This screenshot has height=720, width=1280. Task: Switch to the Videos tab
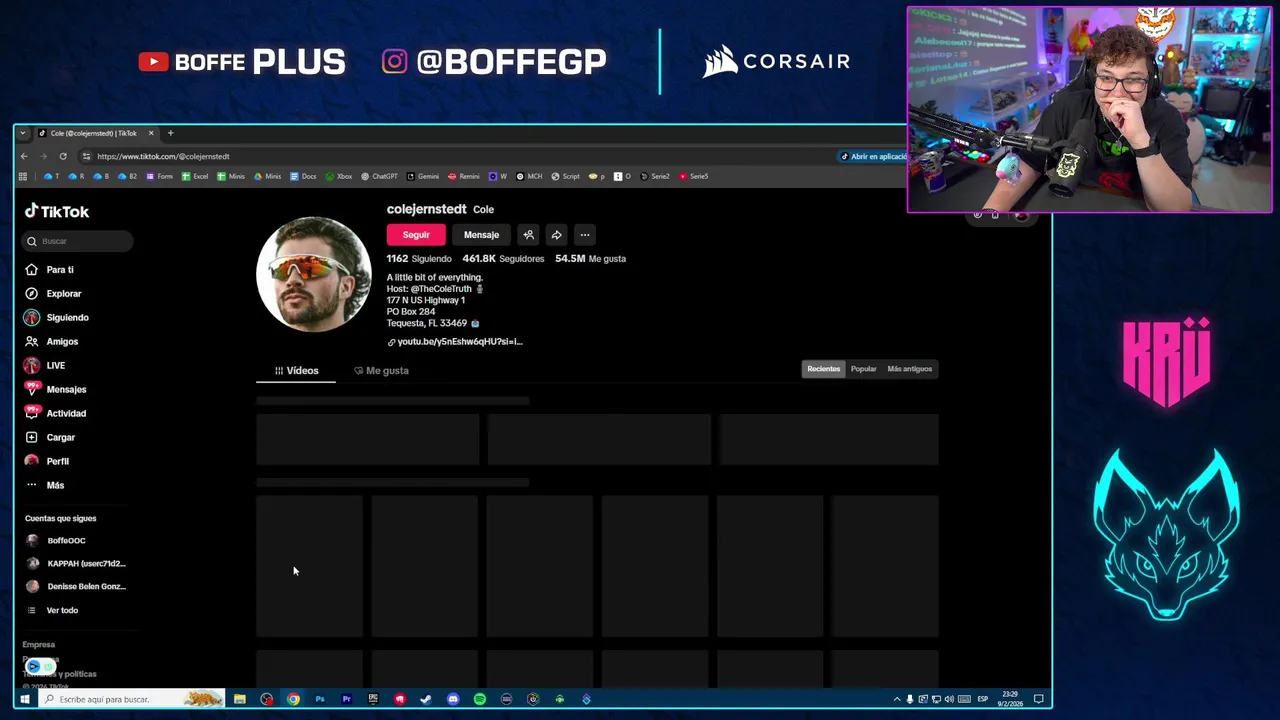(x=297, y=371)
